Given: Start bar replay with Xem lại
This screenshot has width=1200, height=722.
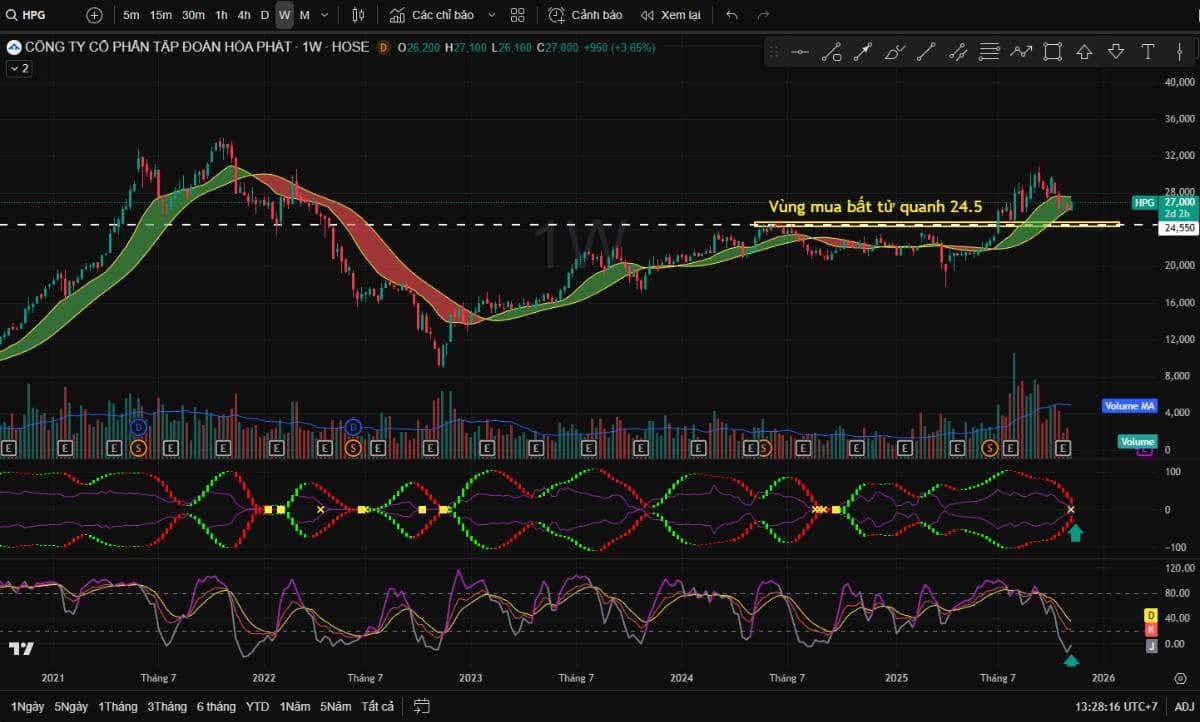Looking at the screenshot, I should (670, 15).
